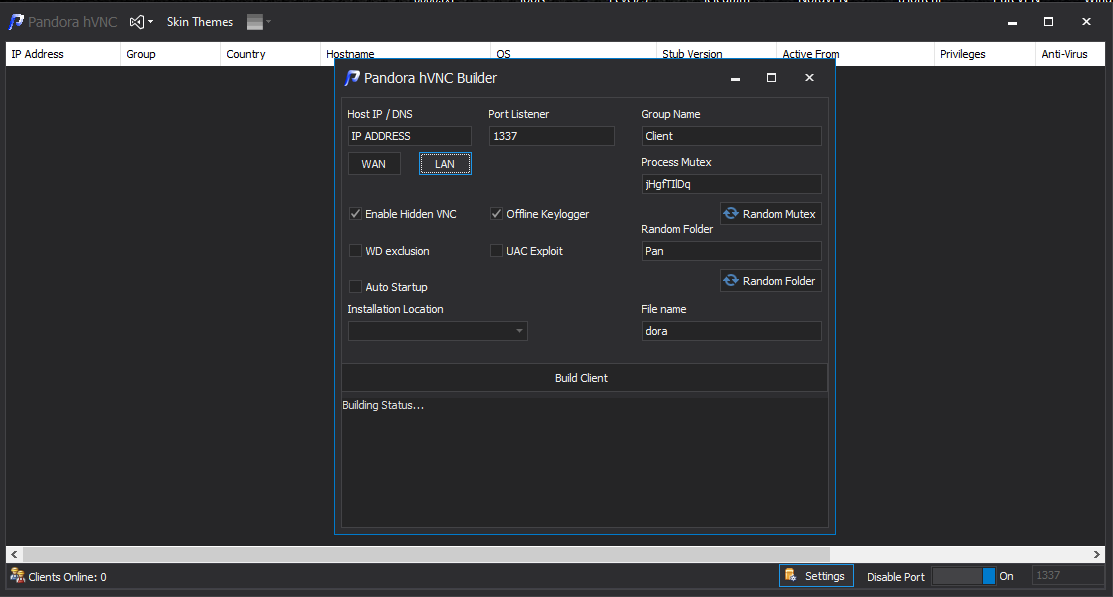Sort by Country column header
Viewport: 1113px width, 597px height.
tap(270, 54)
